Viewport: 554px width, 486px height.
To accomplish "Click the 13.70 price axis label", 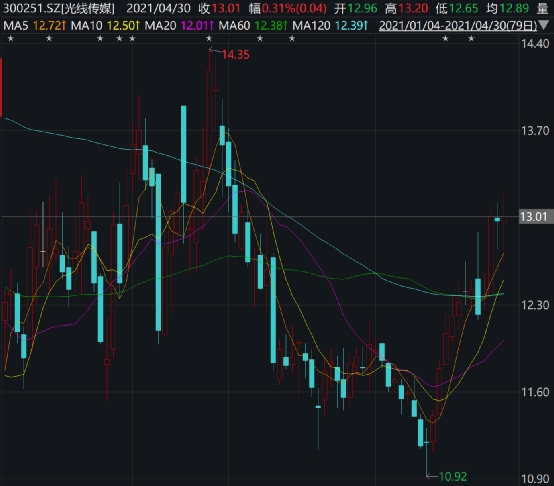I will point(535,131).
